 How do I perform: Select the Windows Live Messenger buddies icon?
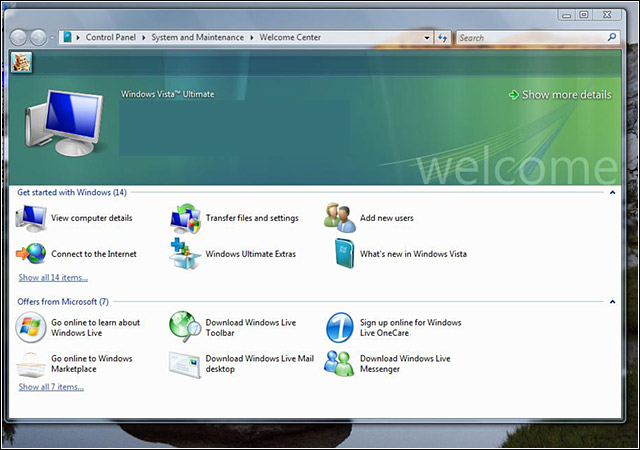click(340, 363)
